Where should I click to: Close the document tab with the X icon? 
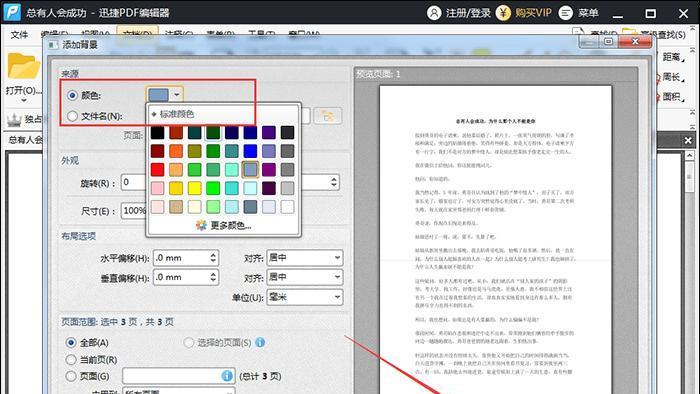pyautogui.click(x=688, y=141)
